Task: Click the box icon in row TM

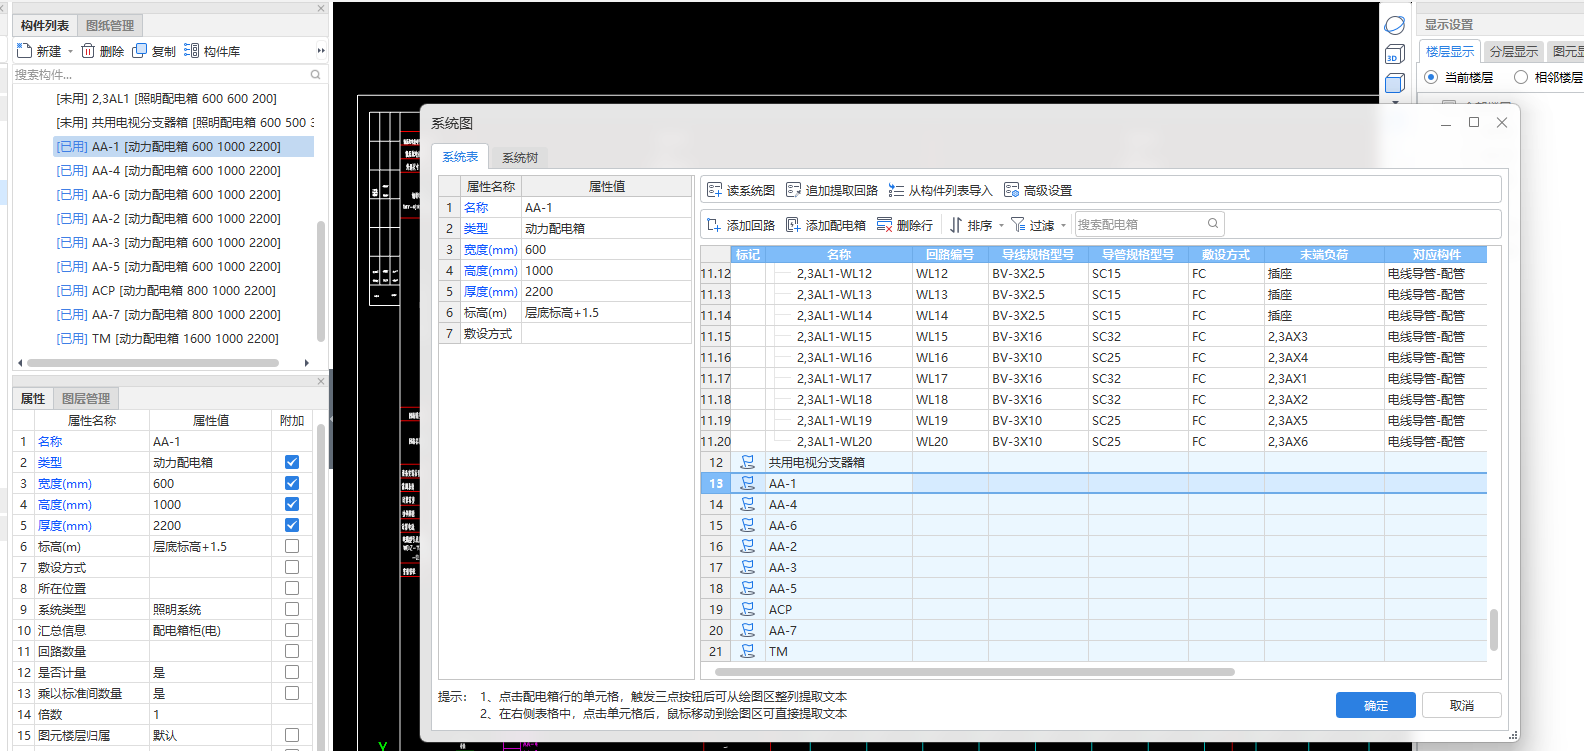Action: pos(747,651)
